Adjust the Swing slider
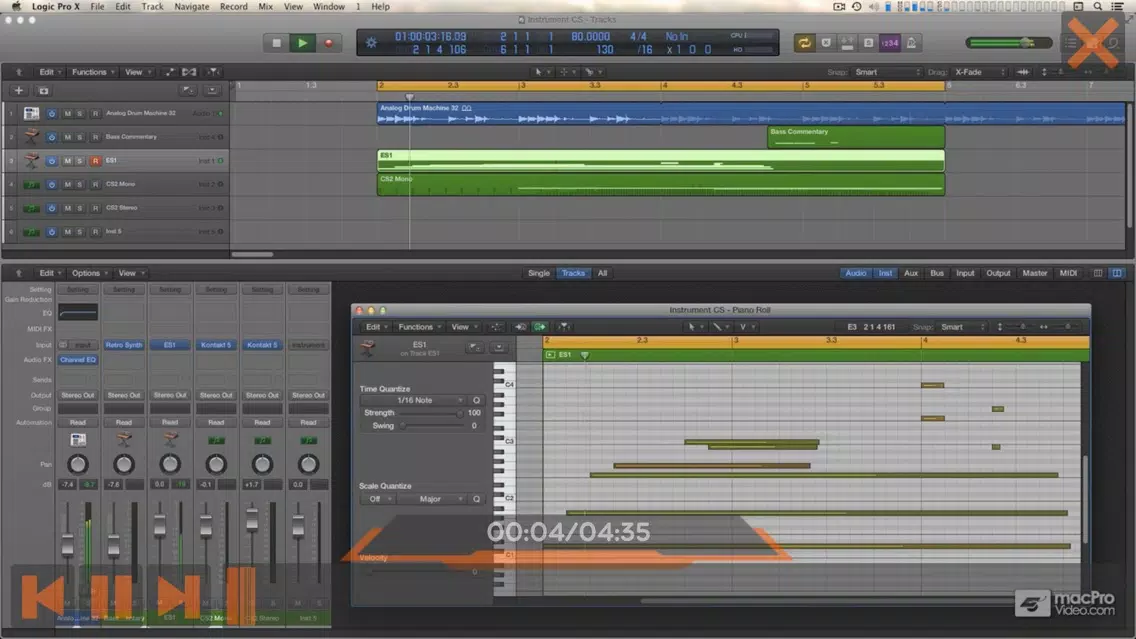Screen dimensions: 1136x639 click(431, 426)
